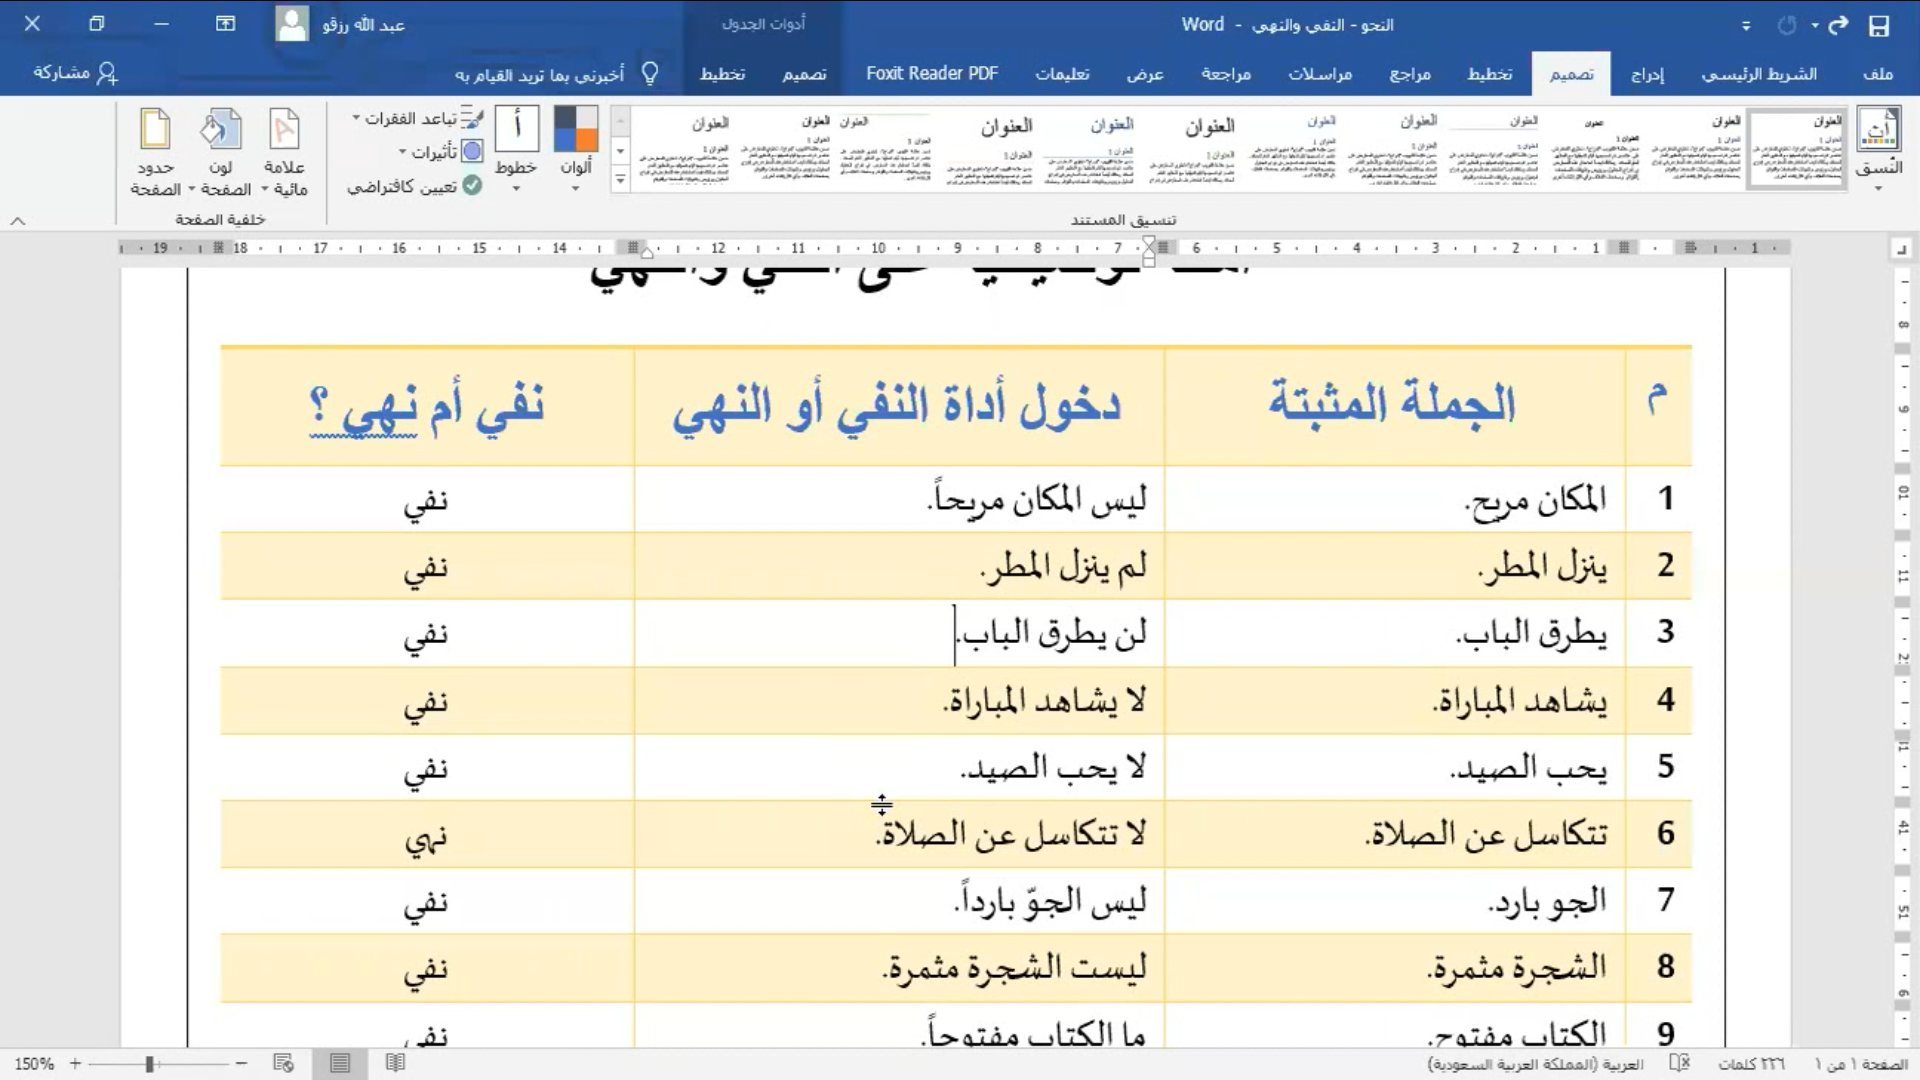The height and width of the screenshot is (1080, 1920).
Task: Click table header الجملة المثبتة
Action: click(x=1392, y=404)
